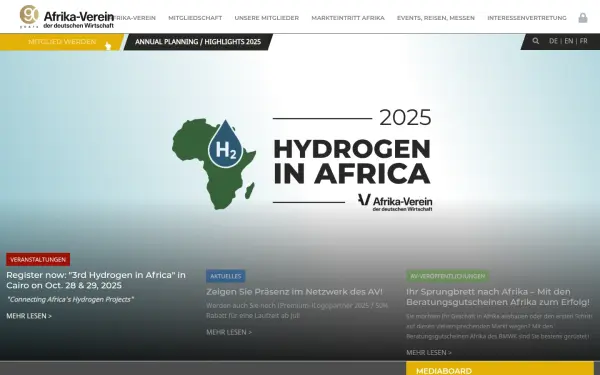Switch language to EN
This screenshot has width=600, height=375.
click(569, 41)
